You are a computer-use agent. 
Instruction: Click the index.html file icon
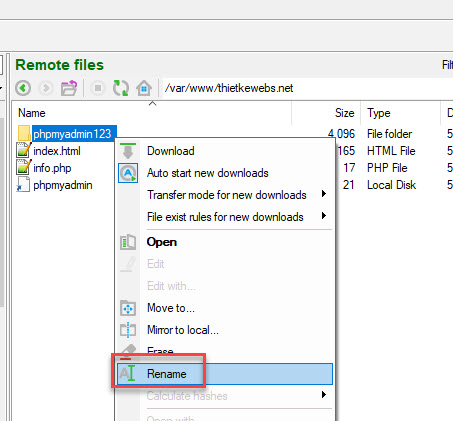click(x=24, y=150)
